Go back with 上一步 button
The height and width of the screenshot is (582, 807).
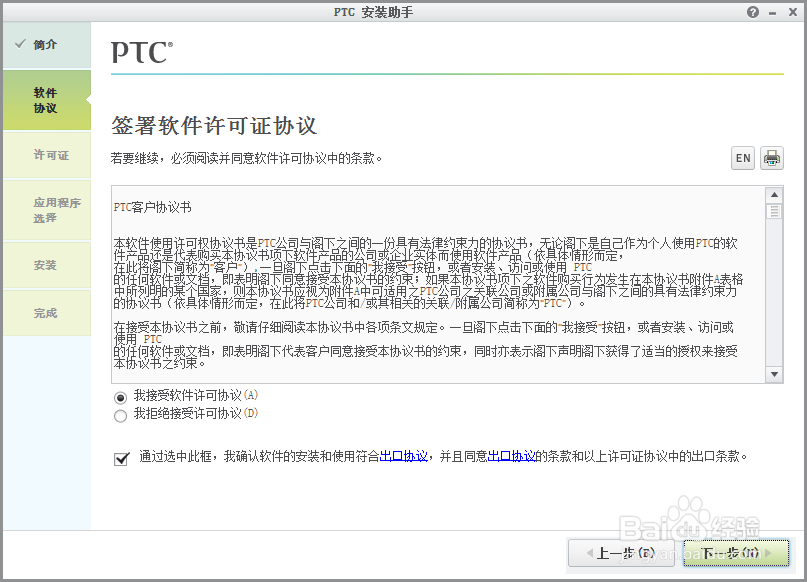621,553
